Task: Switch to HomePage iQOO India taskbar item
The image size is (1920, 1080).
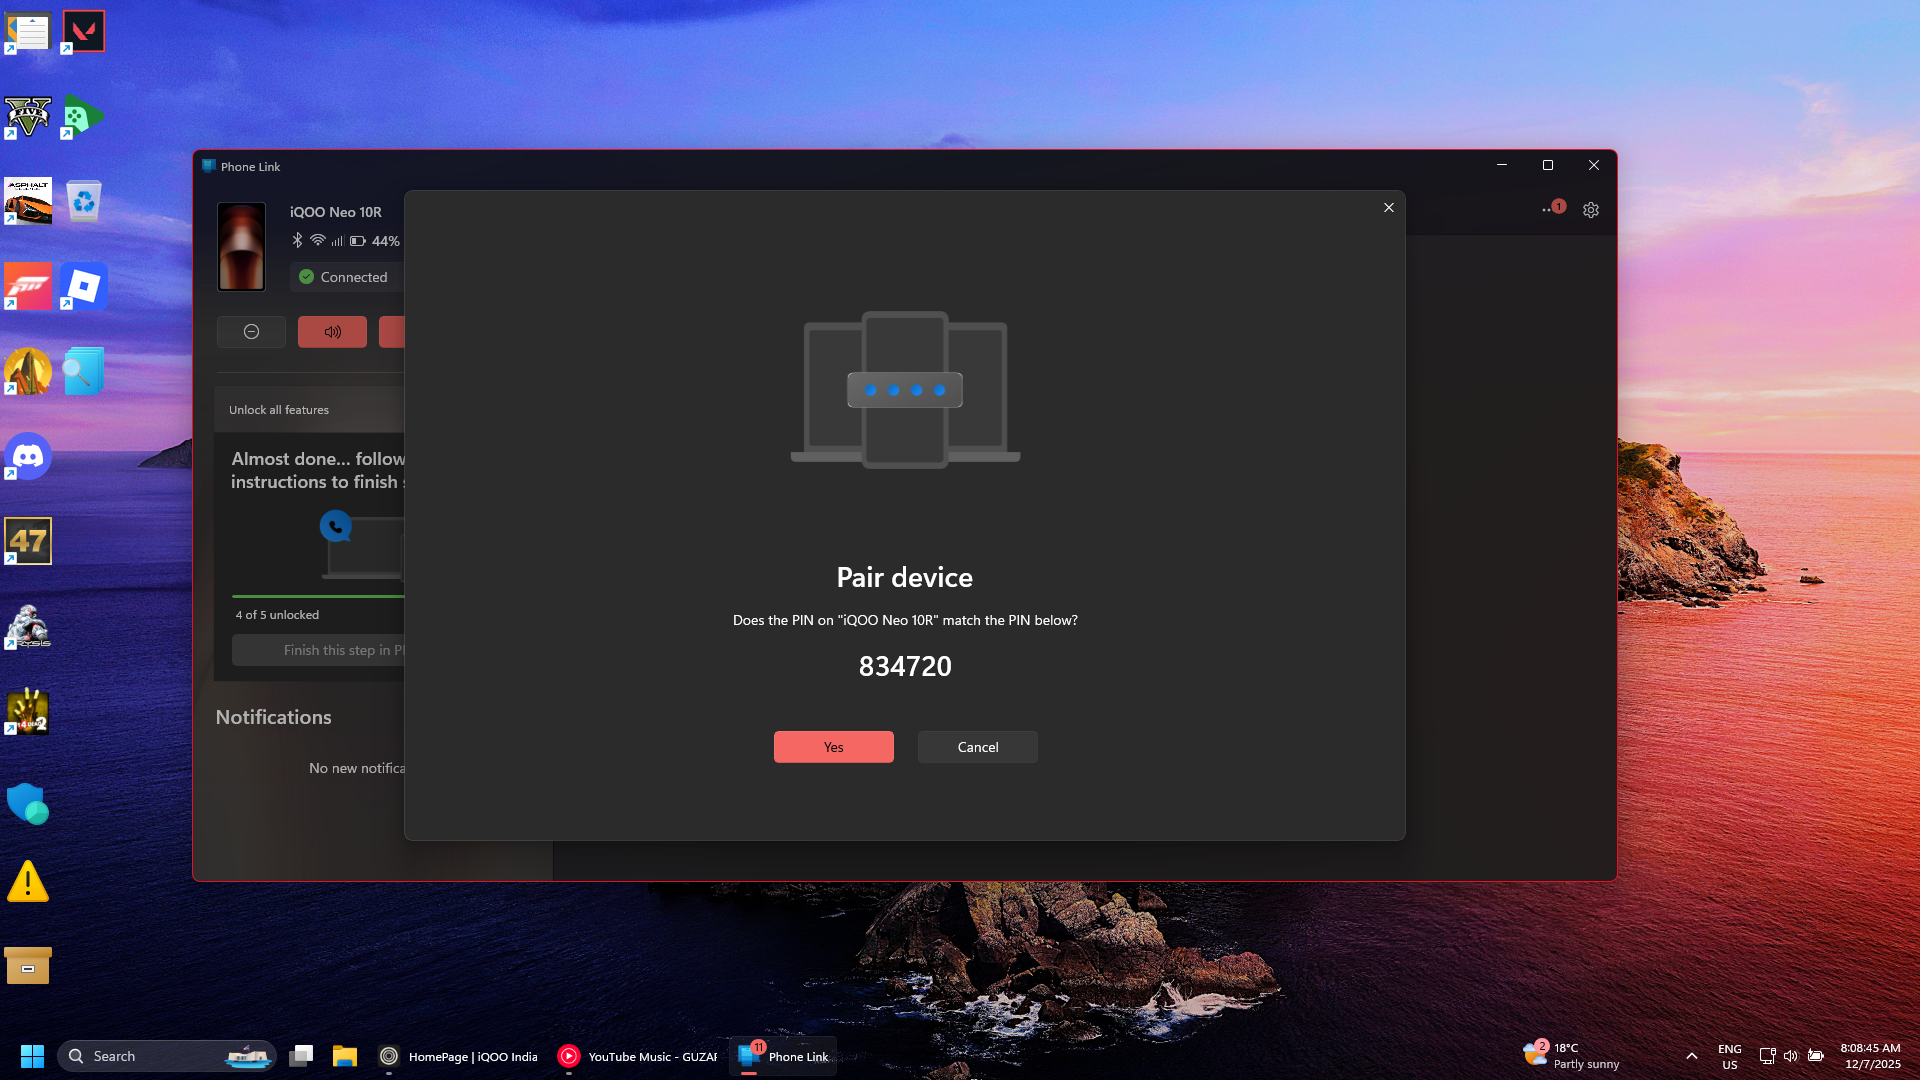Action: coord(458,1056)
